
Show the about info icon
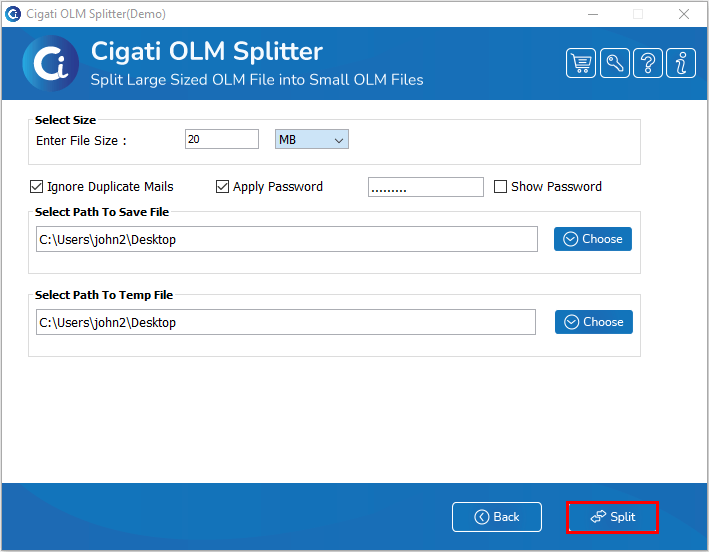tap(681, 63)
